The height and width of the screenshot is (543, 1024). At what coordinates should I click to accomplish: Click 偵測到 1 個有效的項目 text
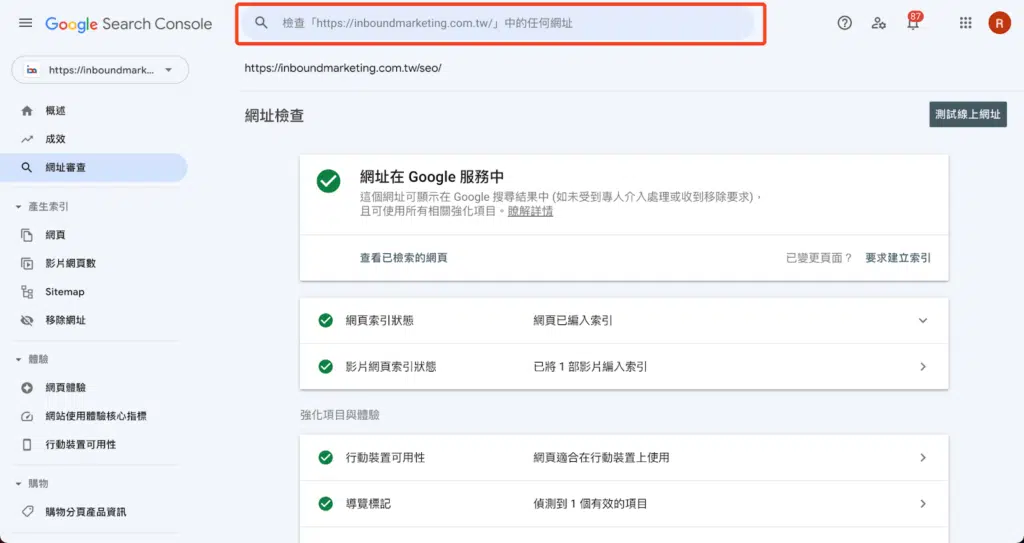pos(590,504)
